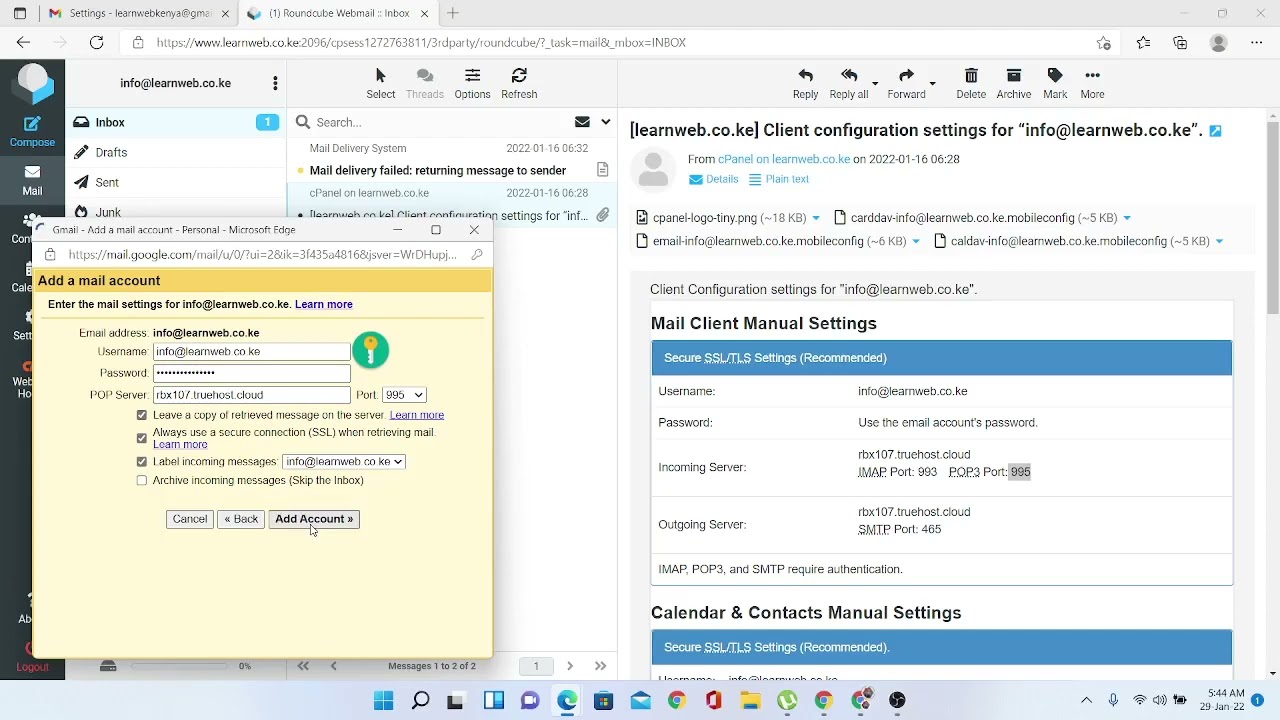Image resolution: width=1280 pixels, height=720 pixels.
Task: Open dropdown for caldav-info mobileconfig attachment
Action: [x=1218, y=241]
